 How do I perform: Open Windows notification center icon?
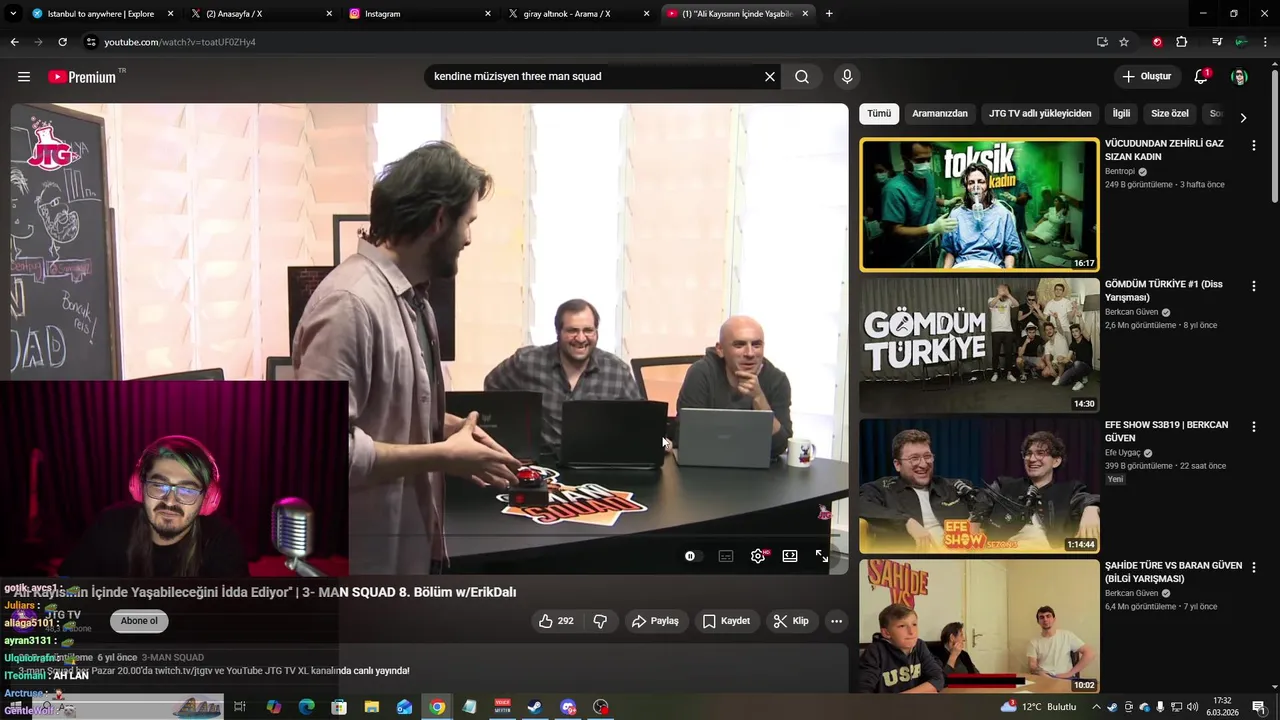tap(1259, 707)
